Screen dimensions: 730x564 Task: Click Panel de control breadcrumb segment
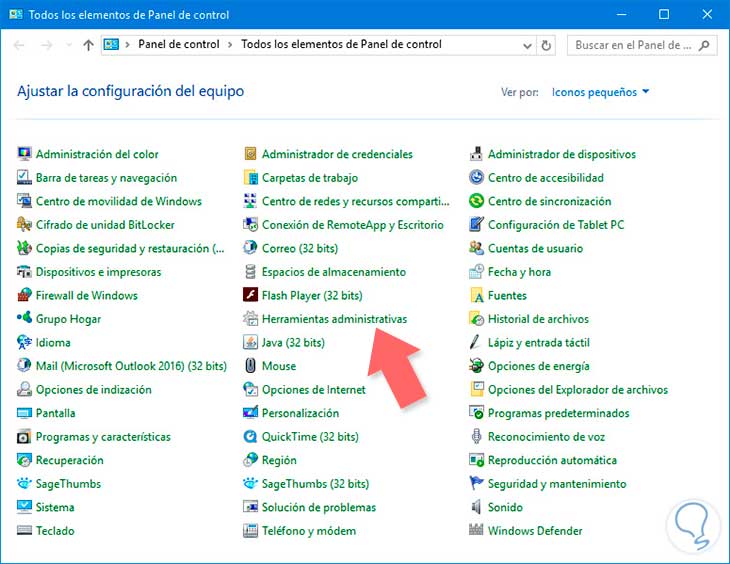[x=179, y=44]
